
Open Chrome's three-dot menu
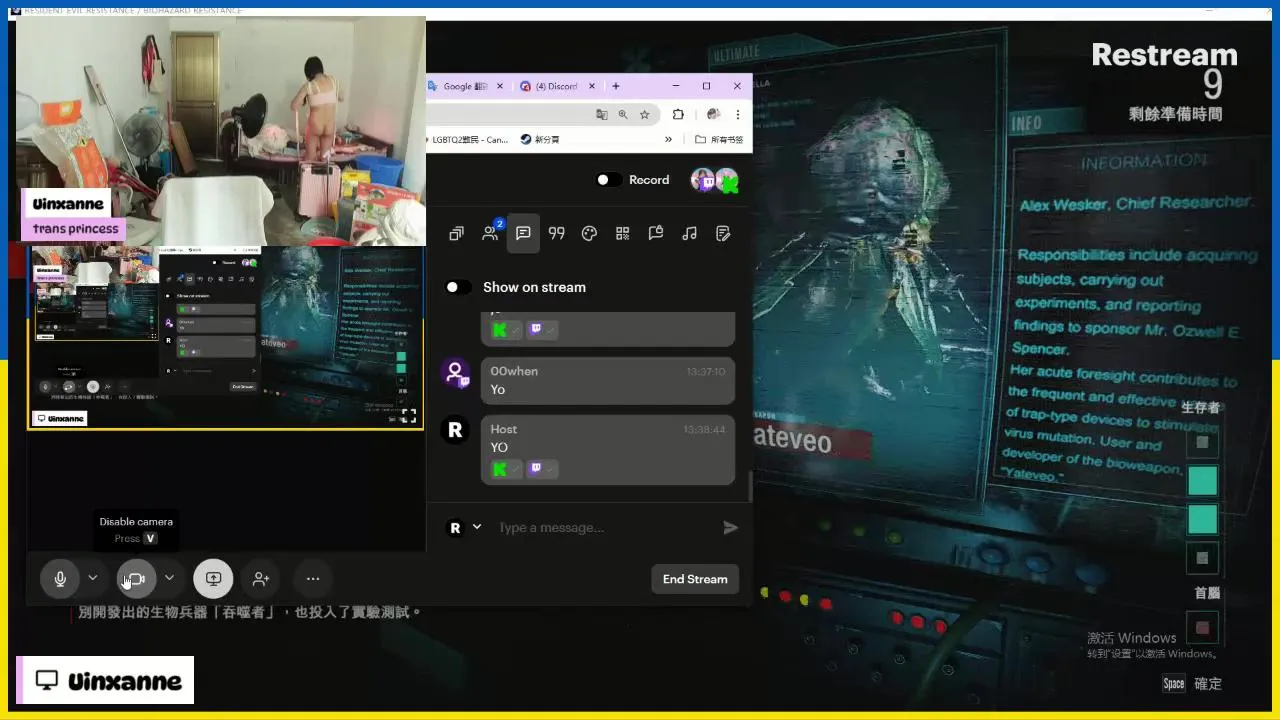pos(738,114)
